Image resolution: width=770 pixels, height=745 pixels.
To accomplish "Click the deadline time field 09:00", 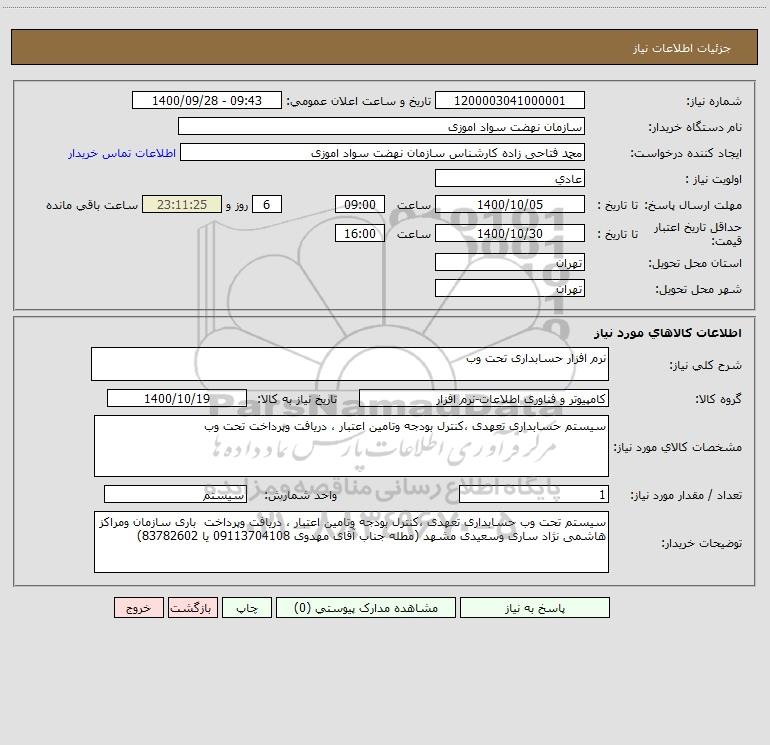I will [x=359, y=204].
